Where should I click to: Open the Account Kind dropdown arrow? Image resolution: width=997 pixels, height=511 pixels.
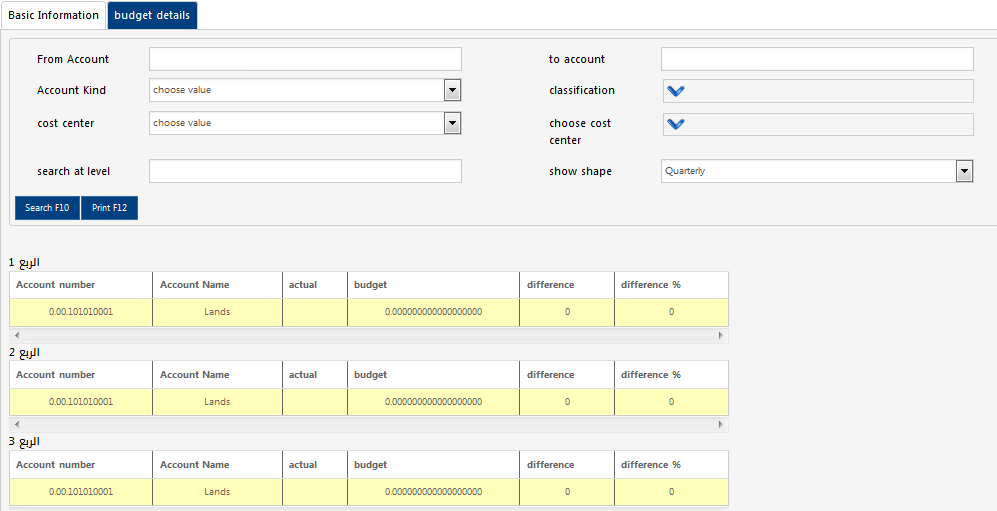tap(452, 90)
